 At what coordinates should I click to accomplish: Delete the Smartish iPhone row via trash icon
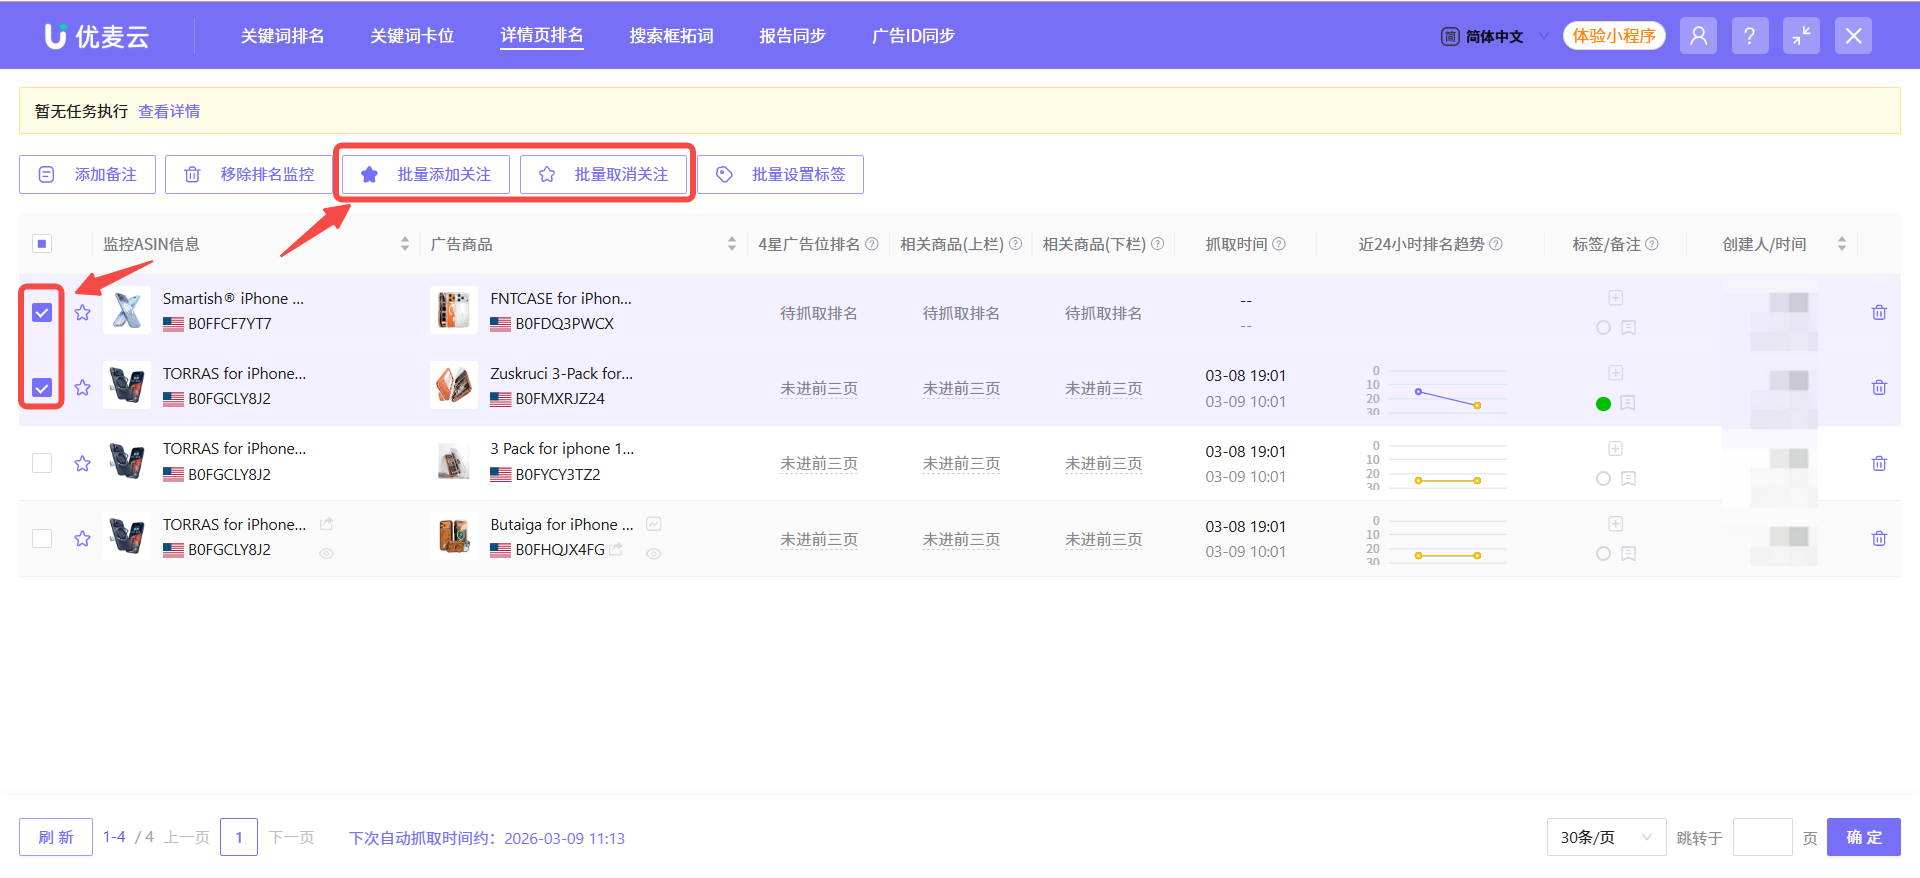[x=1879, y=313]
